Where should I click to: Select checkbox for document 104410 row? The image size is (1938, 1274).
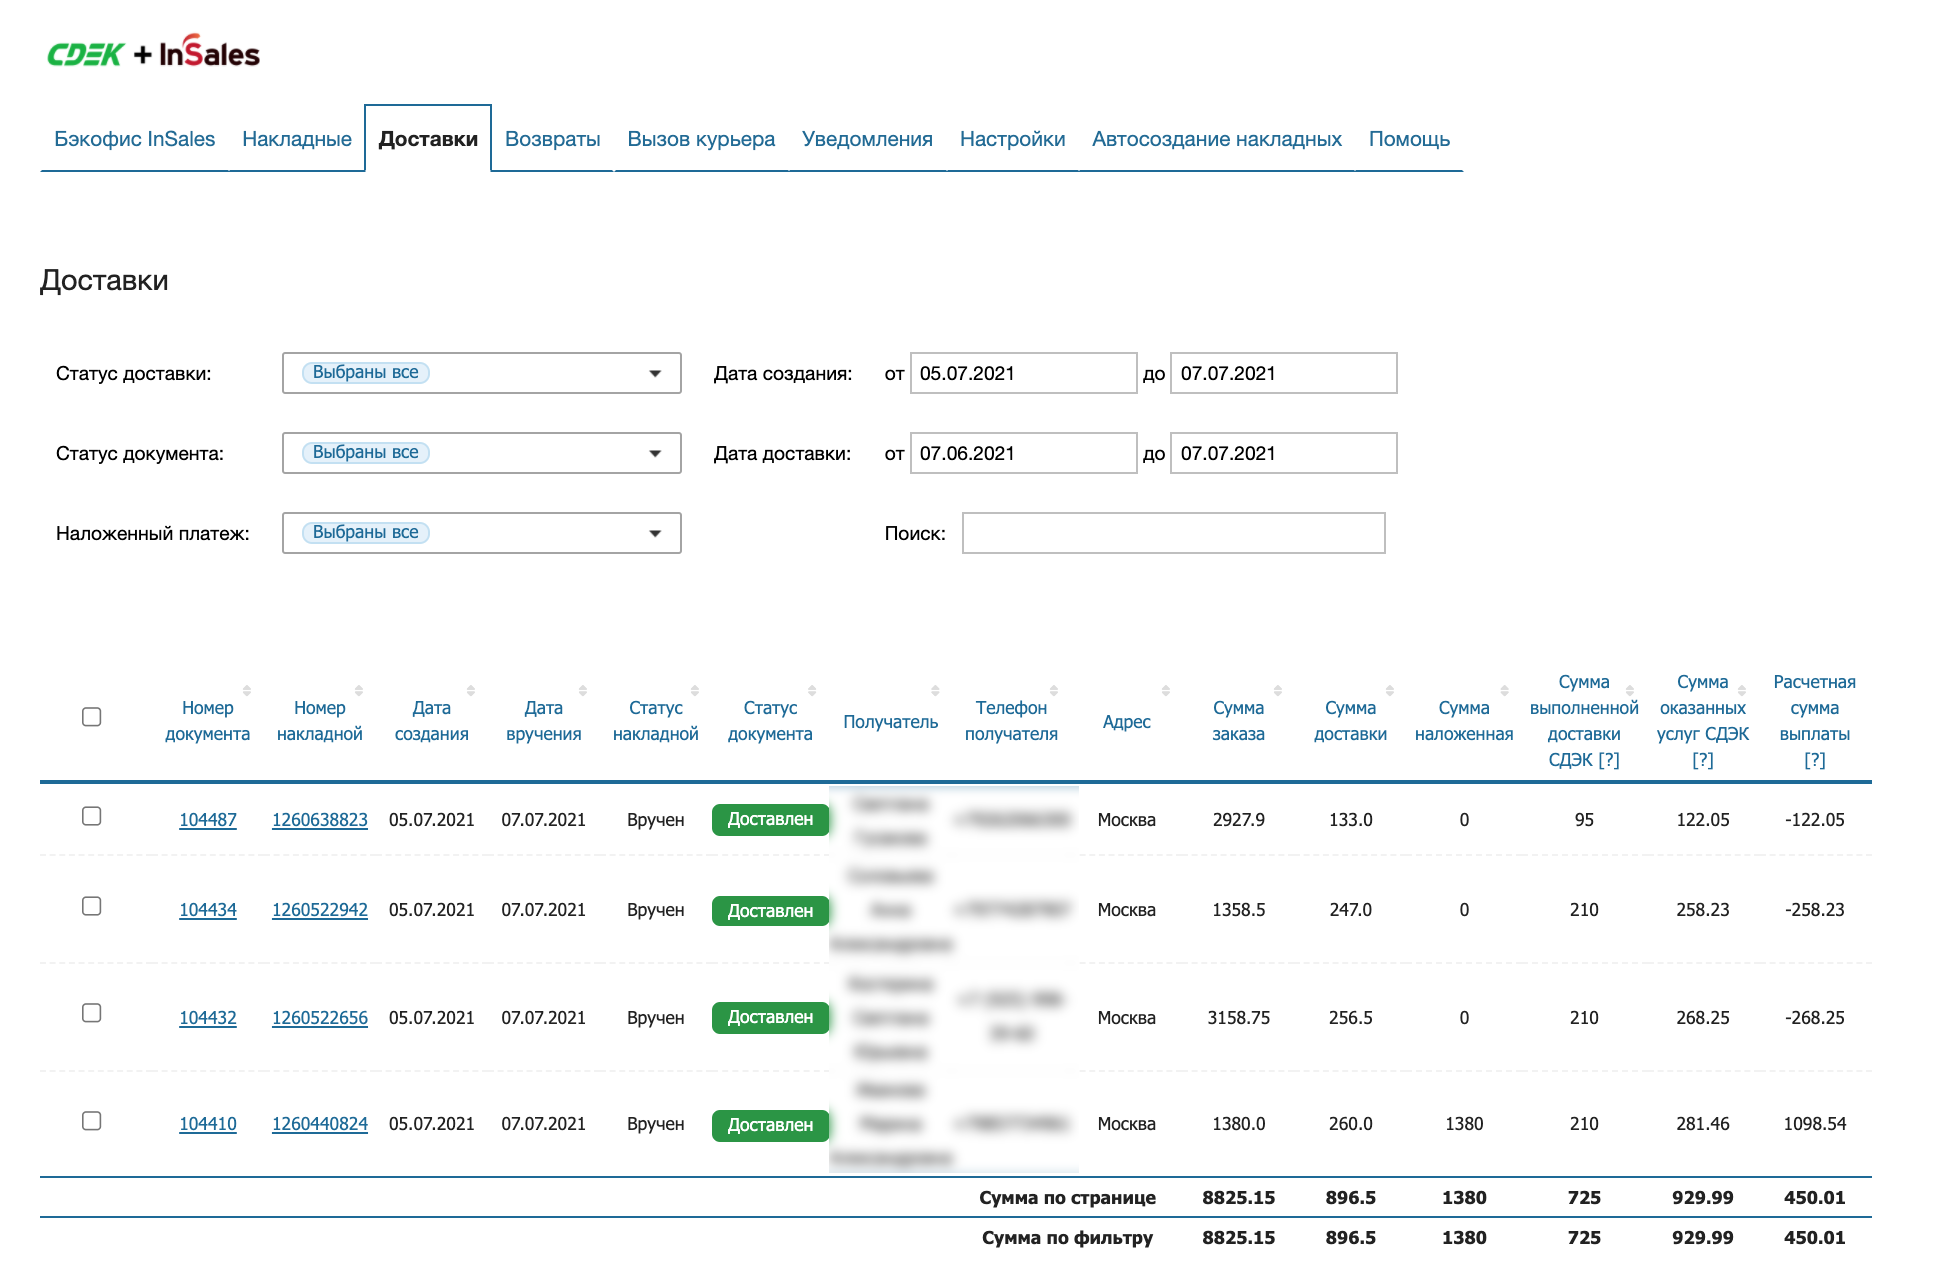coord(92,1121)
